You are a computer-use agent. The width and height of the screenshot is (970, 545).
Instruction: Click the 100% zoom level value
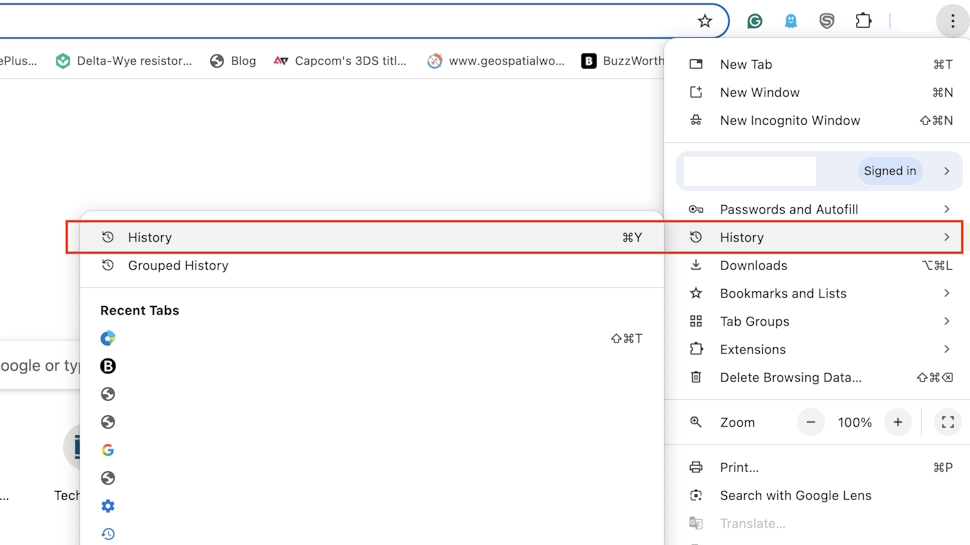[x=854, y=423]
